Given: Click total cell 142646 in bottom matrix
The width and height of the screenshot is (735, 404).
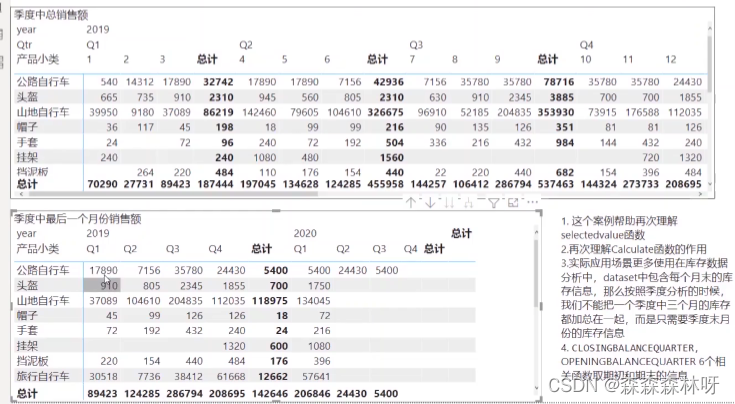Looking at the screenshot, I should 270,393.
